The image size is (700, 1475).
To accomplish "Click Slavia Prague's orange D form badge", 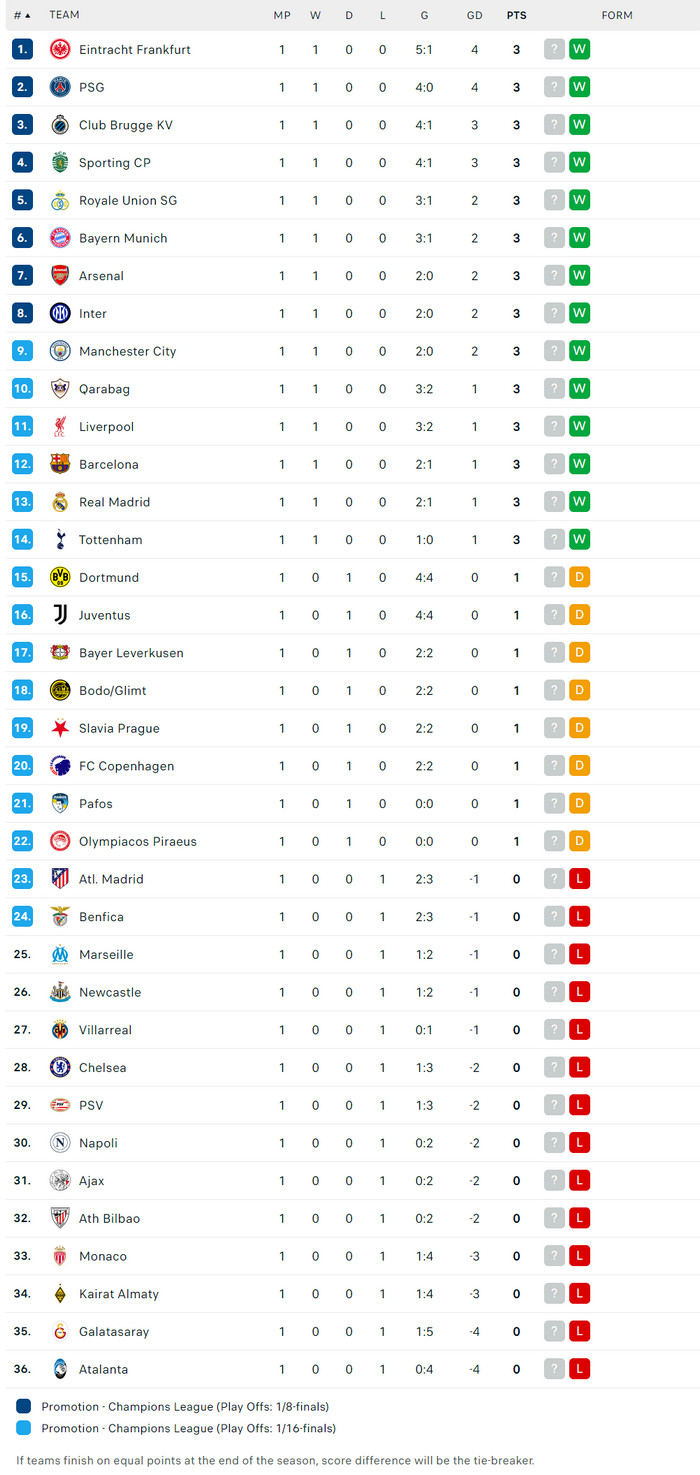I will point(579,728).
